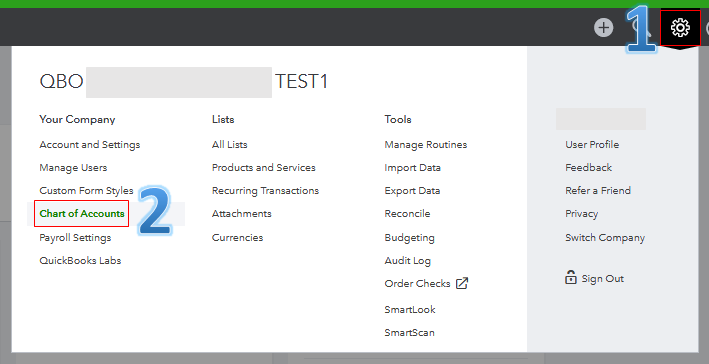The width and height of the screenshot is (709, 364).
Task: Open Attachments list
Action: pyautogui.click(x=241, y=213)
